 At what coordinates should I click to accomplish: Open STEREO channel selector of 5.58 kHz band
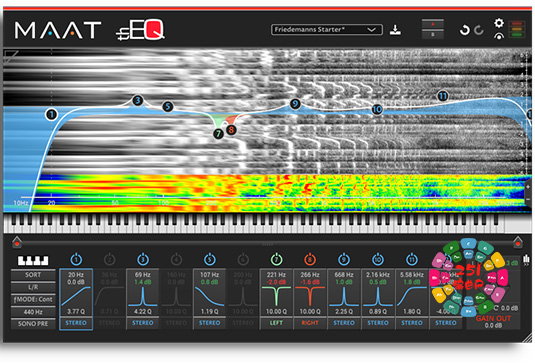[412, 323]
